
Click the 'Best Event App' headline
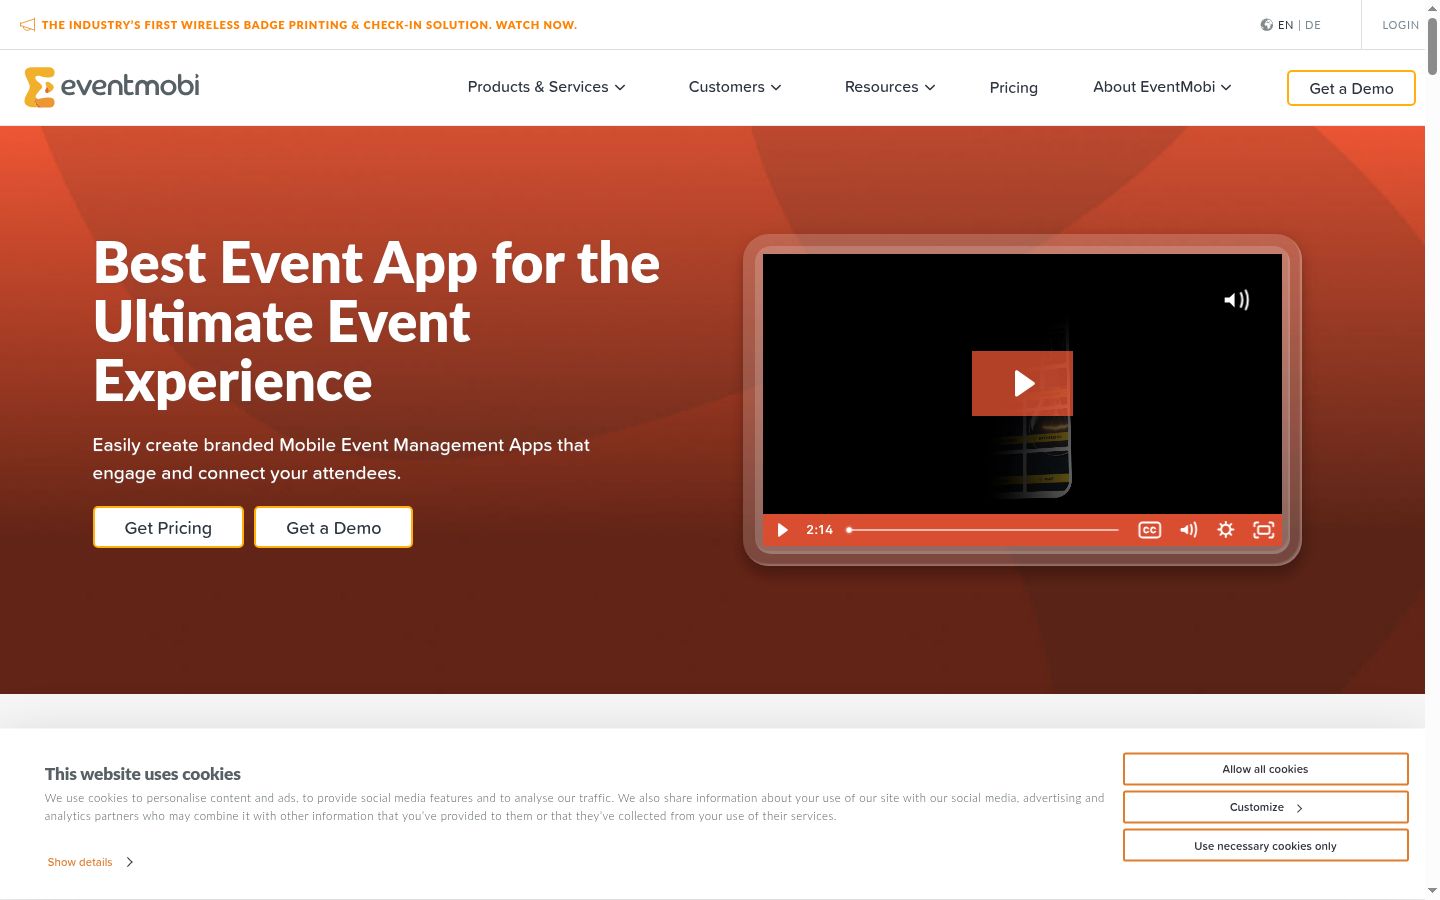pyautogui.click(x=376, y=322)
